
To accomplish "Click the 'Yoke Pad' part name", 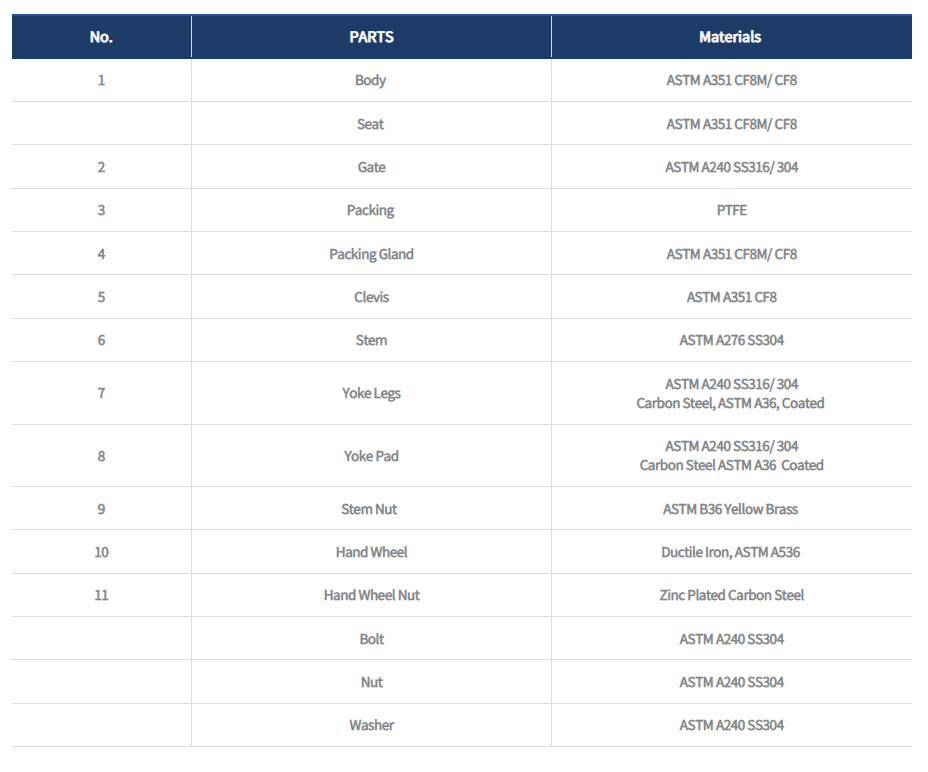I will coord(371,456).
